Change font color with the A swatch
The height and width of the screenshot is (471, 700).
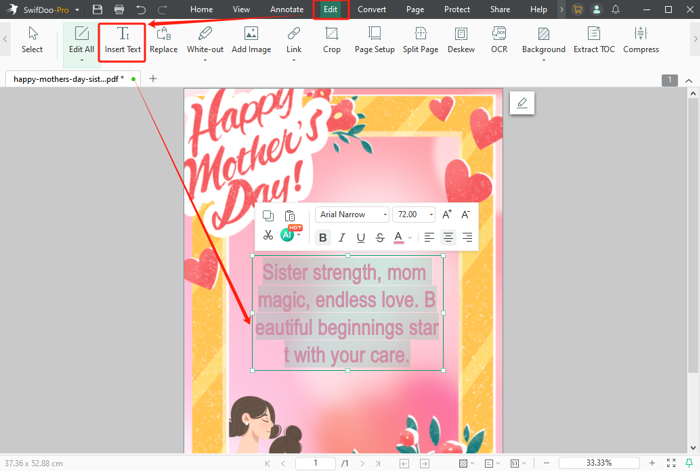click(x=399, y=238)
